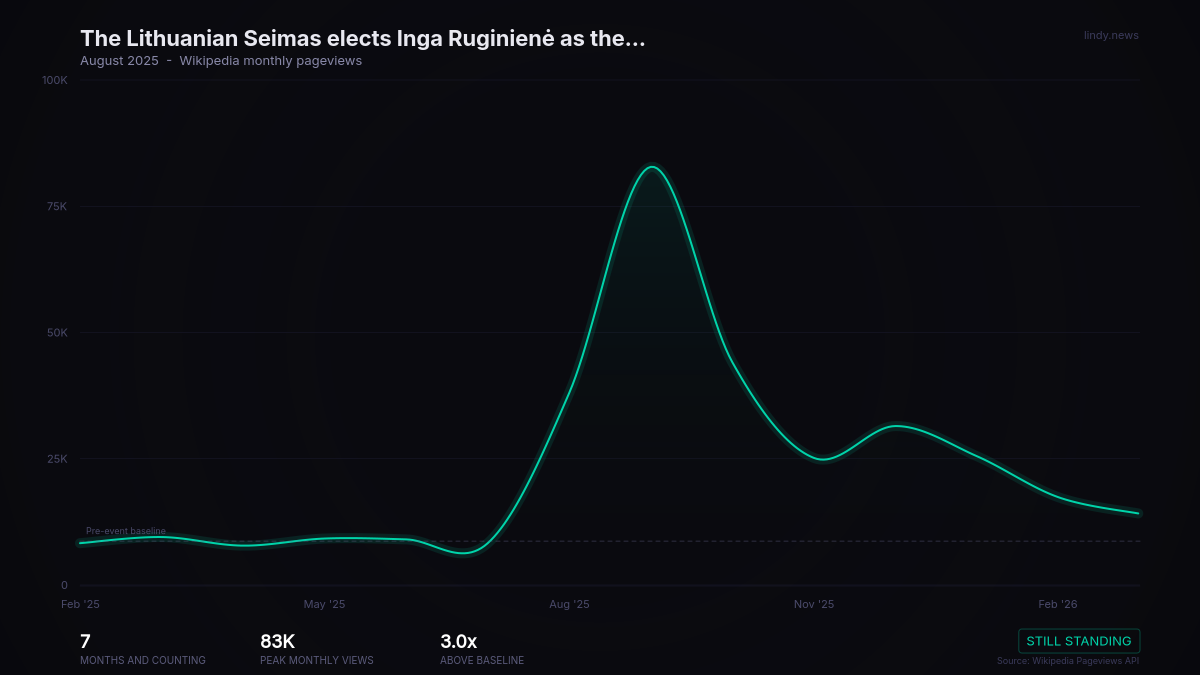Click the Nov '25 x-axis label
The height and width of the screenshot is (675, 1200).
click(x=814, y=604)
